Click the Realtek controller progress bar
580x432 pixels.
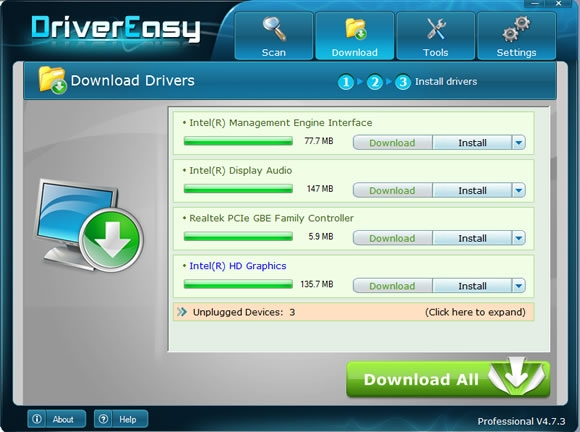[238, 236]
